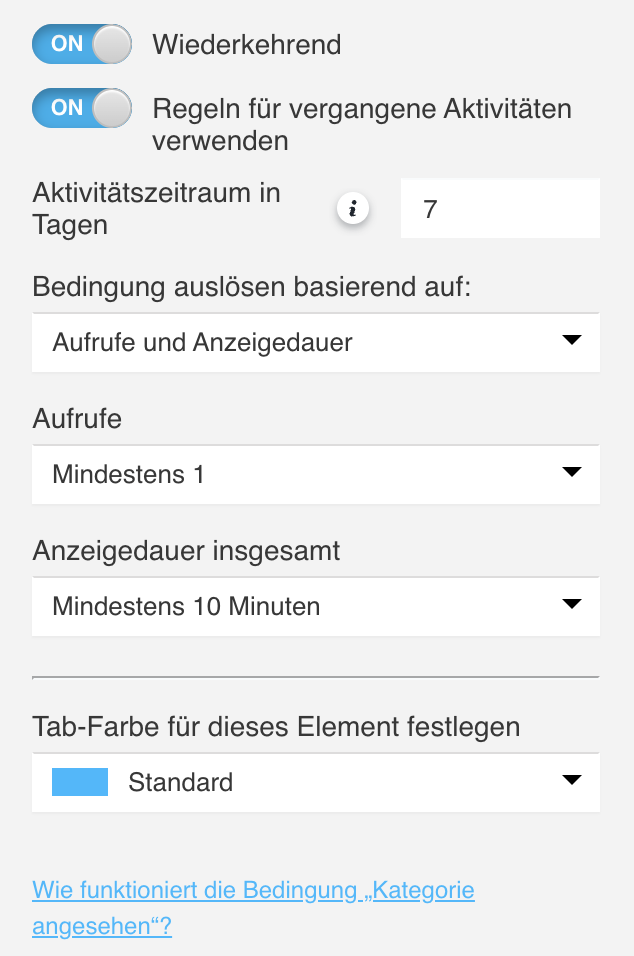The image size is (634, 956).
Task: Toggle the Wiederkehrend switch
Action: 82,44
